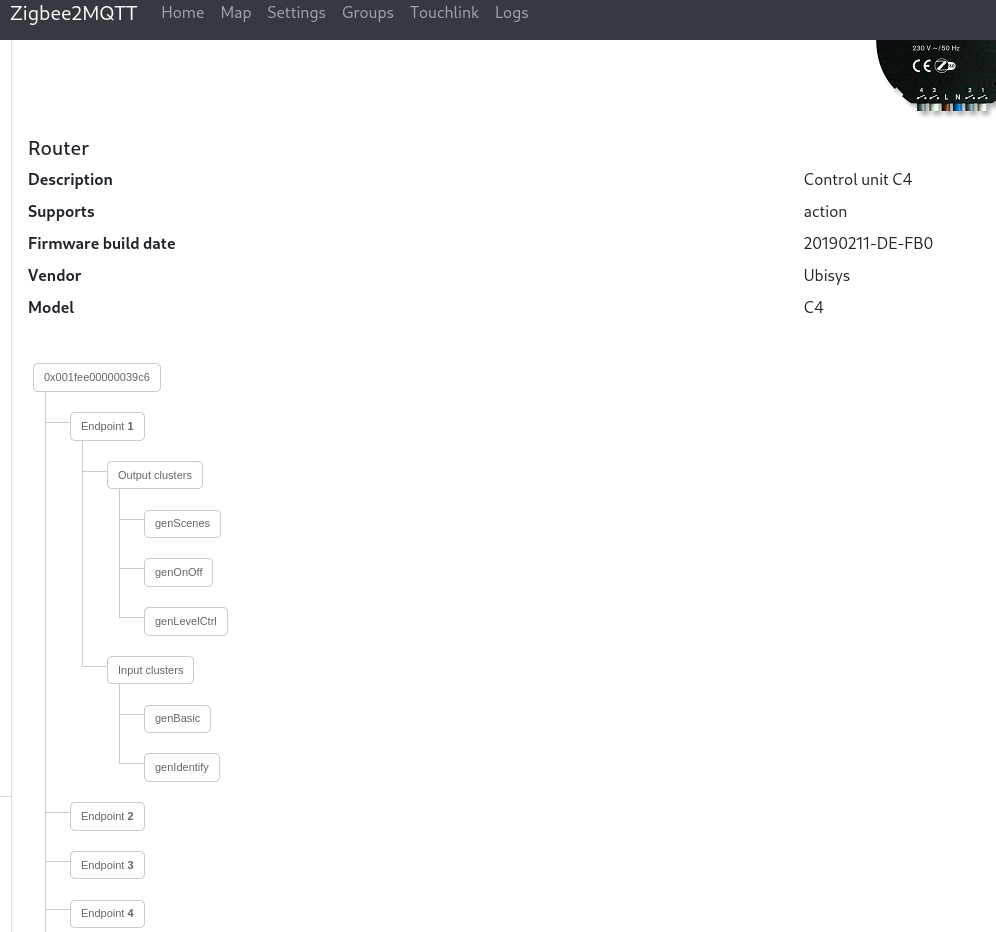996x932 pixels.
Task: Select the genScenes cluster
Action: tap(182, 523)
